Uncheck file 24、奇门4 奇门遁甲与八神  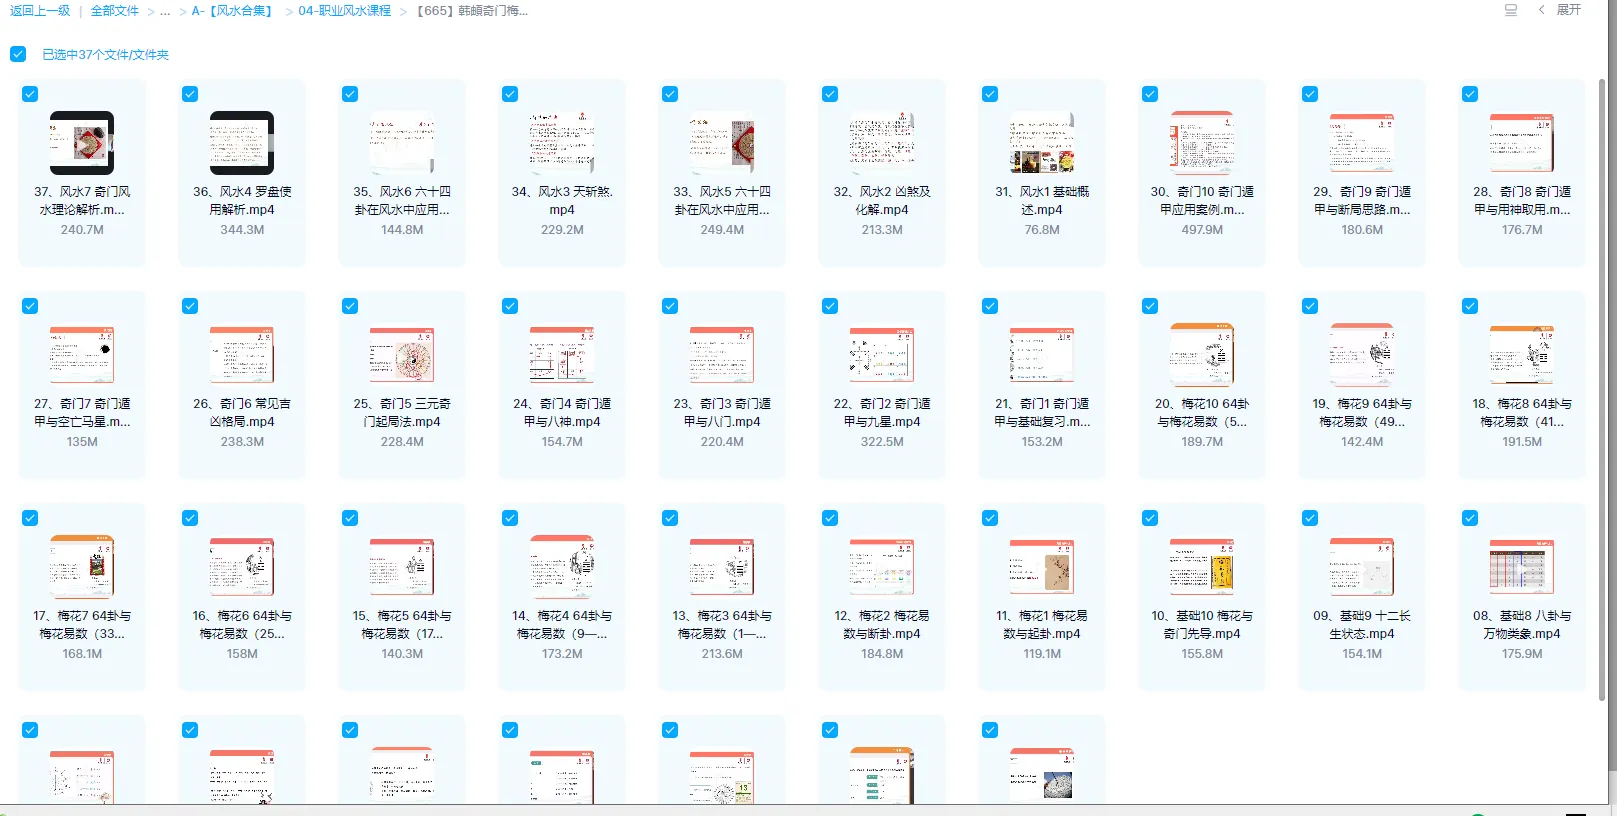point(510,306)
